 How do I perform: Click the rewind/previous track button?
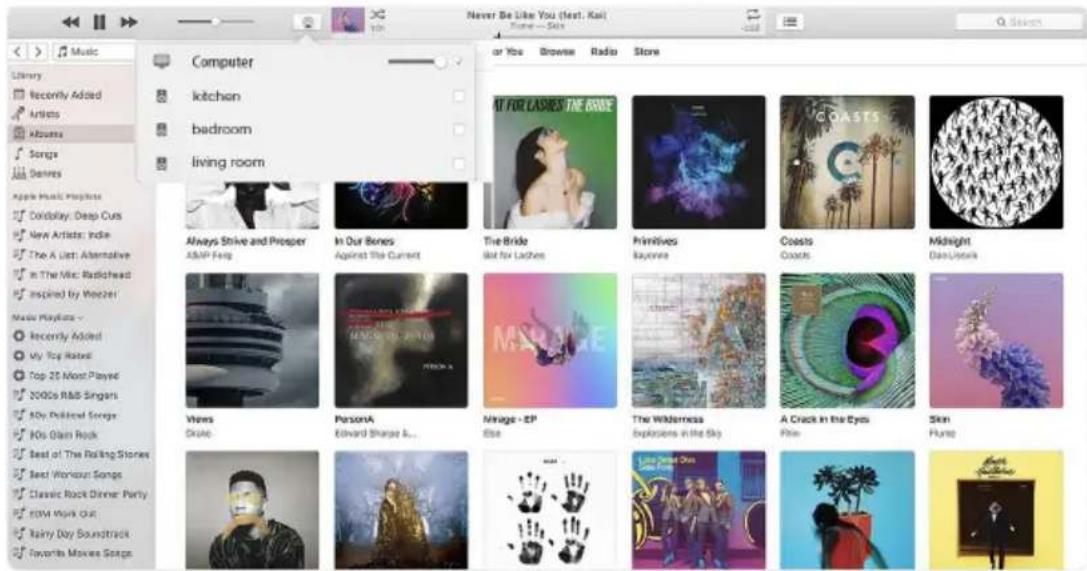coord(70,22)
